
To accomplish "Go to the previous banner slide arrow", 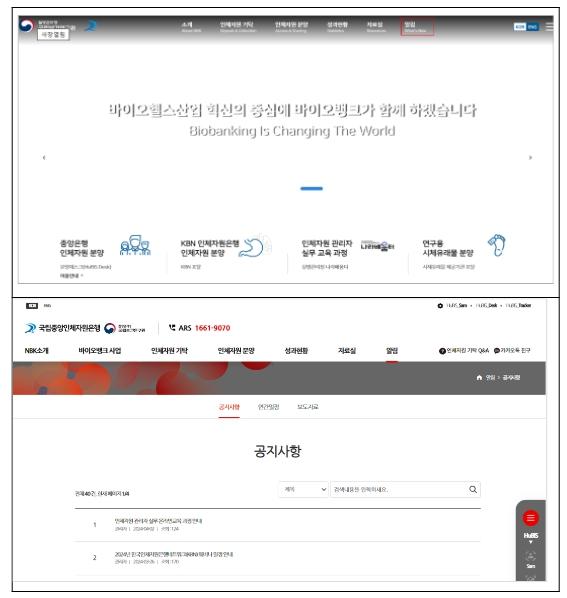I will pos(44,158).
